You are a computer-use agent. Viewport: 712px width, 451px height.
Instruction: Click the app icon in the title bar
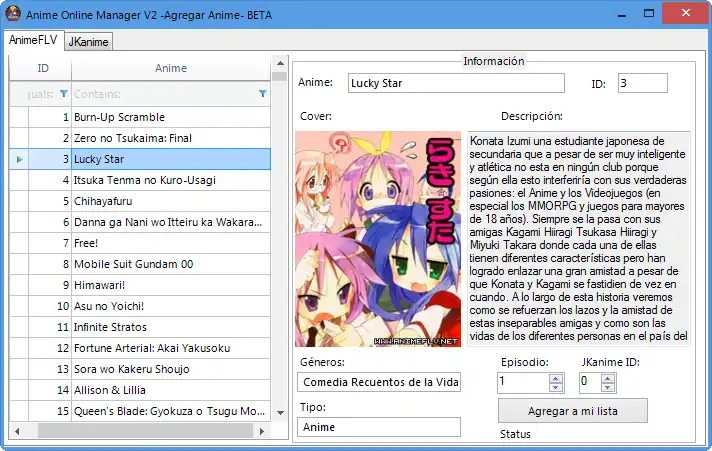pyautogui.click(x=13, y=14)
